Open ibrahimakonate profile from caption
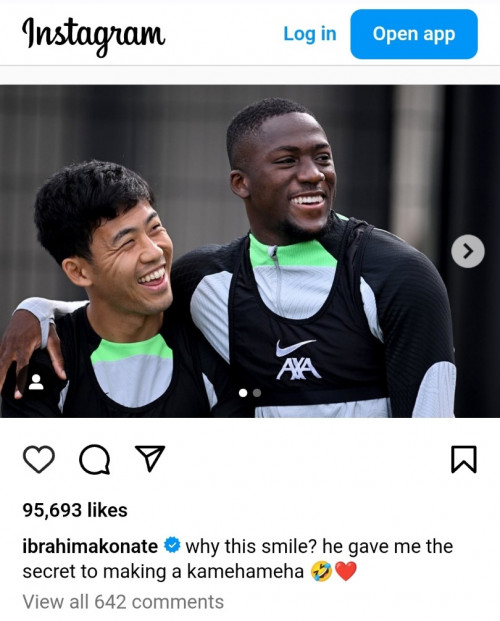Viewport: 500px width, 621px height. click(x=90, y=547)
